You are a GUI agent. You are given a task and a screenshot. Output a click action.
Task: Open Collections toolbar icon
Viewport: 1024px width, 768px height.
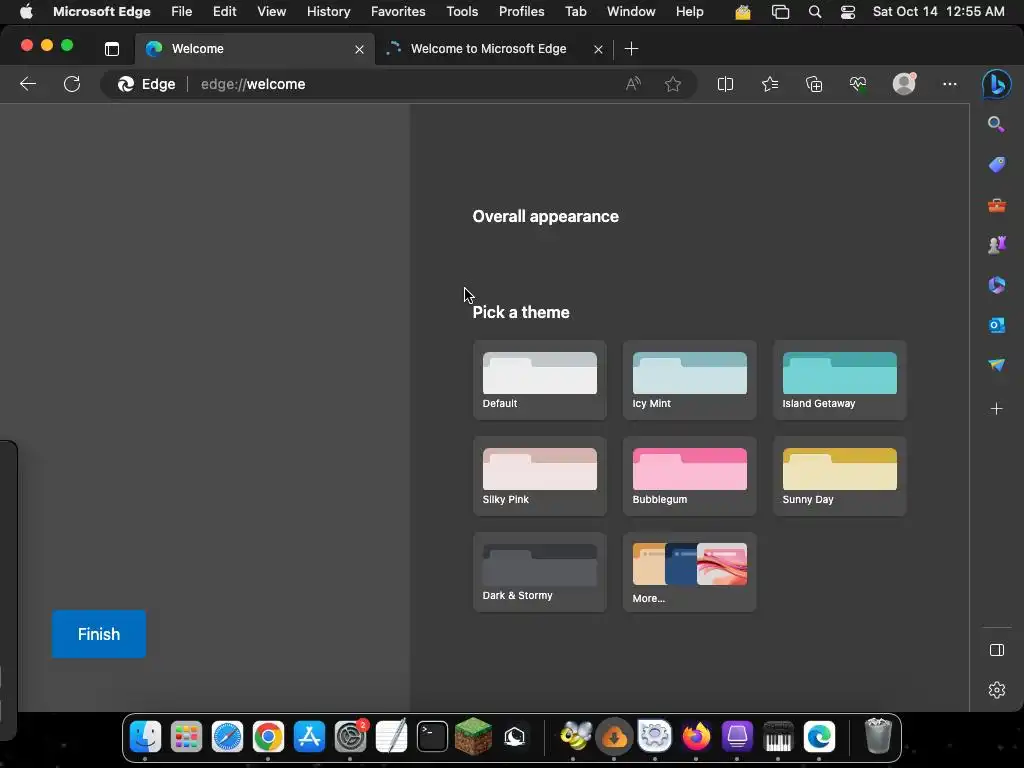(x=814, y=84)
